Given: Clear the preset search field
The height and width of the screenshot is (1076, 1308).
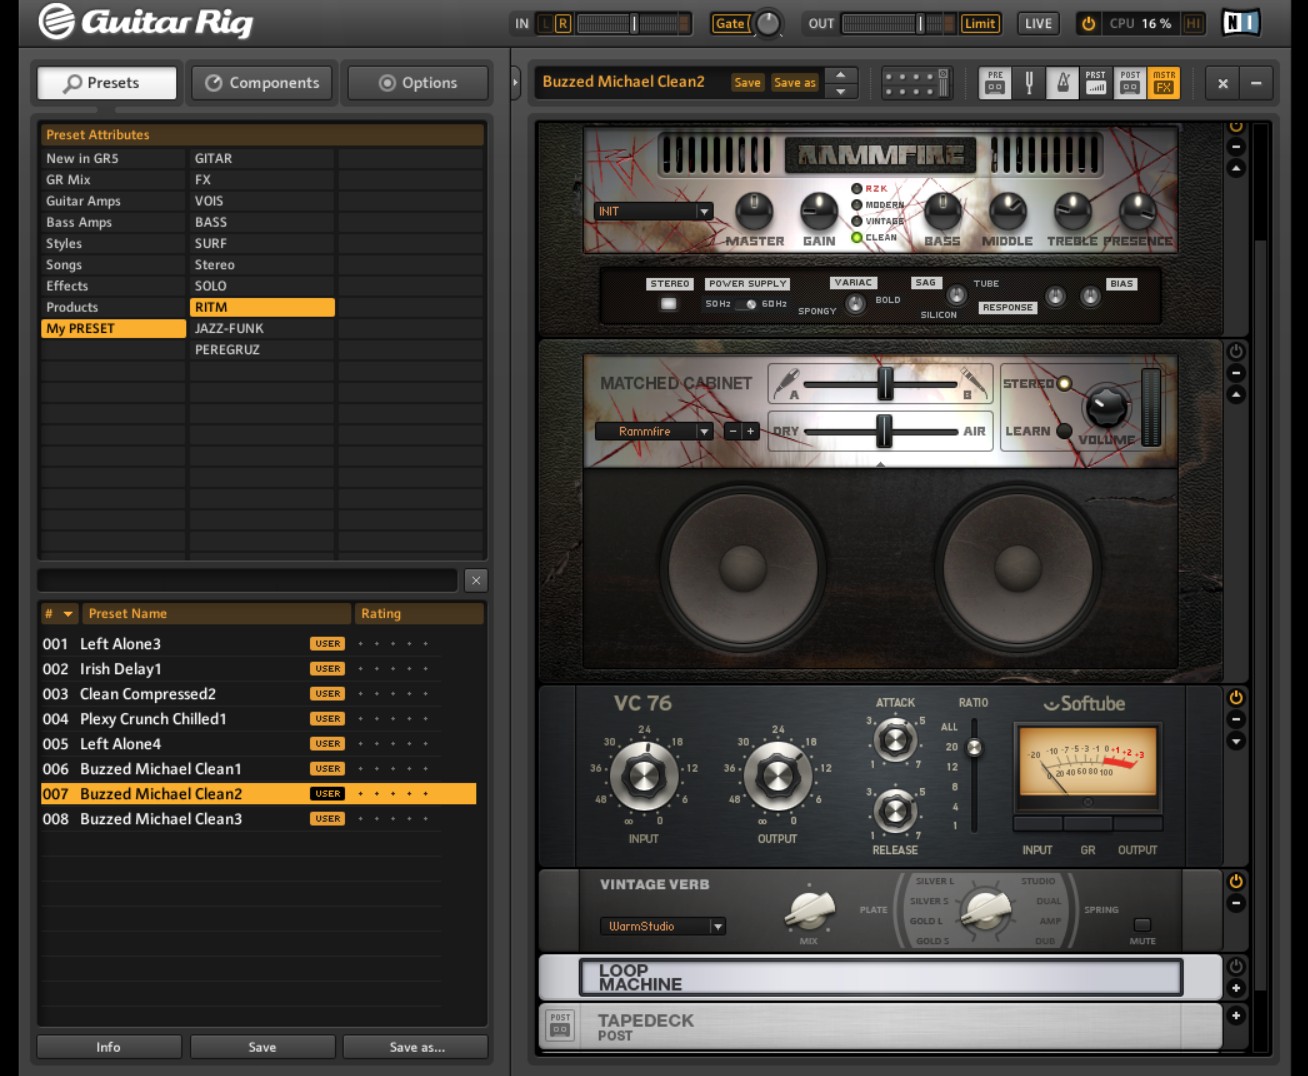Looking at the screenshot, I should coord(476,580).
